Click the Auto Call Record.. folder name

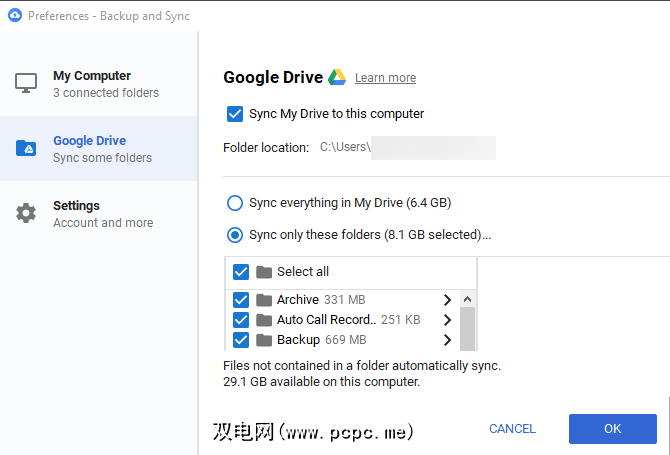[x=326, y=320]
